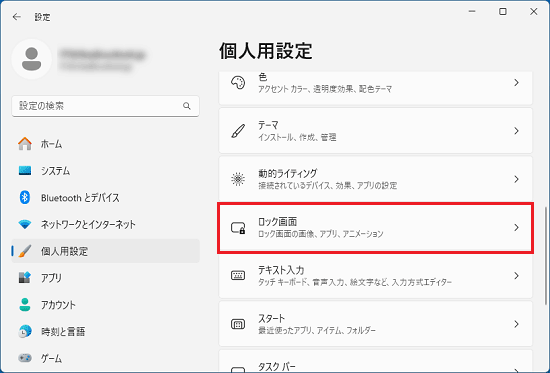Minimize the Settings window

(472, 12)
